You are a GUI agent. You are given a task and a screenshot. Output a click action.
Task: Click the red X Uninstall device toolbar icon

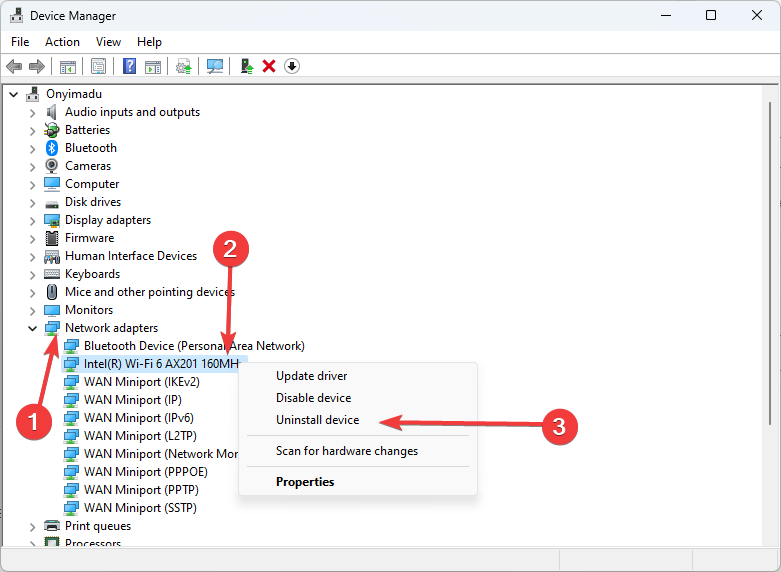[x=269, y=66]
